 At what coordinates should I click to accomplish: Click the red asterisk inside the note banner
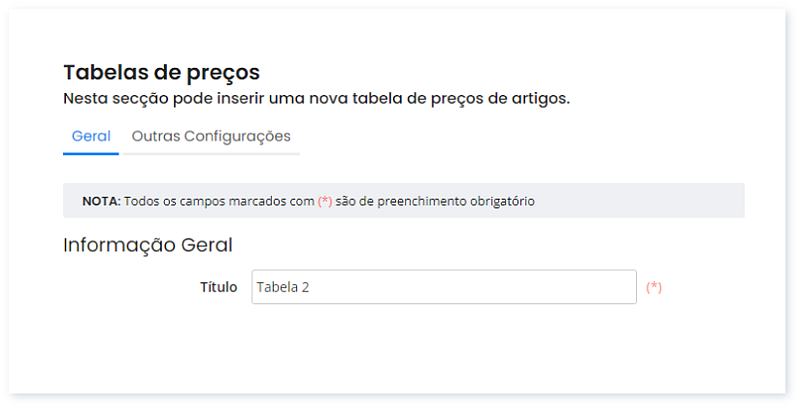pyautogui.click(x=325, y=201)
